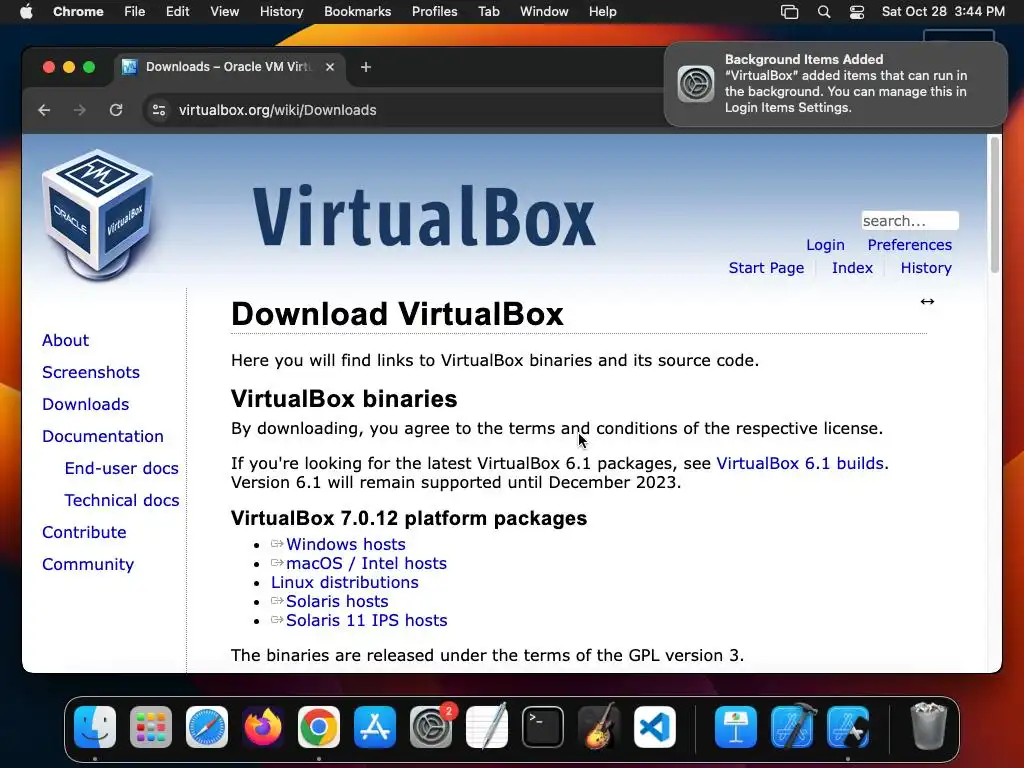Screen dimensions: 1024x768
Task: Open Solaris 11 IPS hosts link
Action: pos(366,620)
